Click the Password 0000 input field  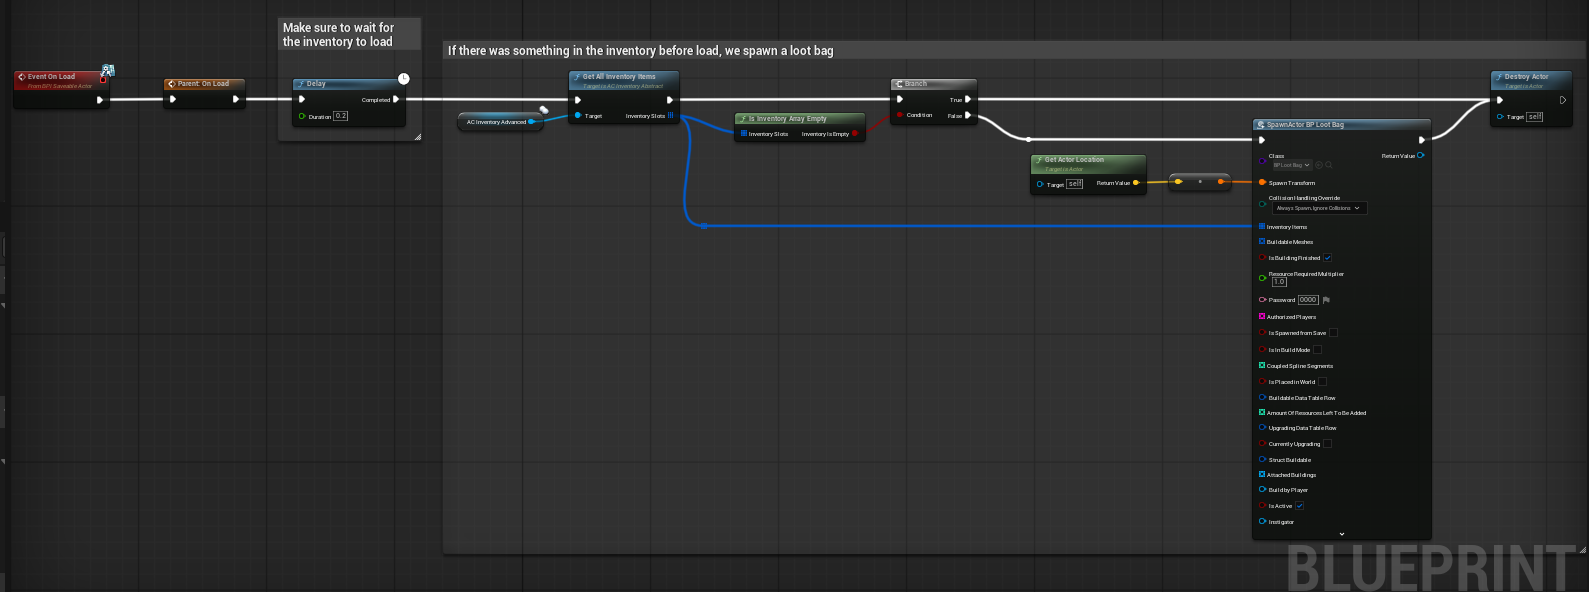click(1308, 300)
